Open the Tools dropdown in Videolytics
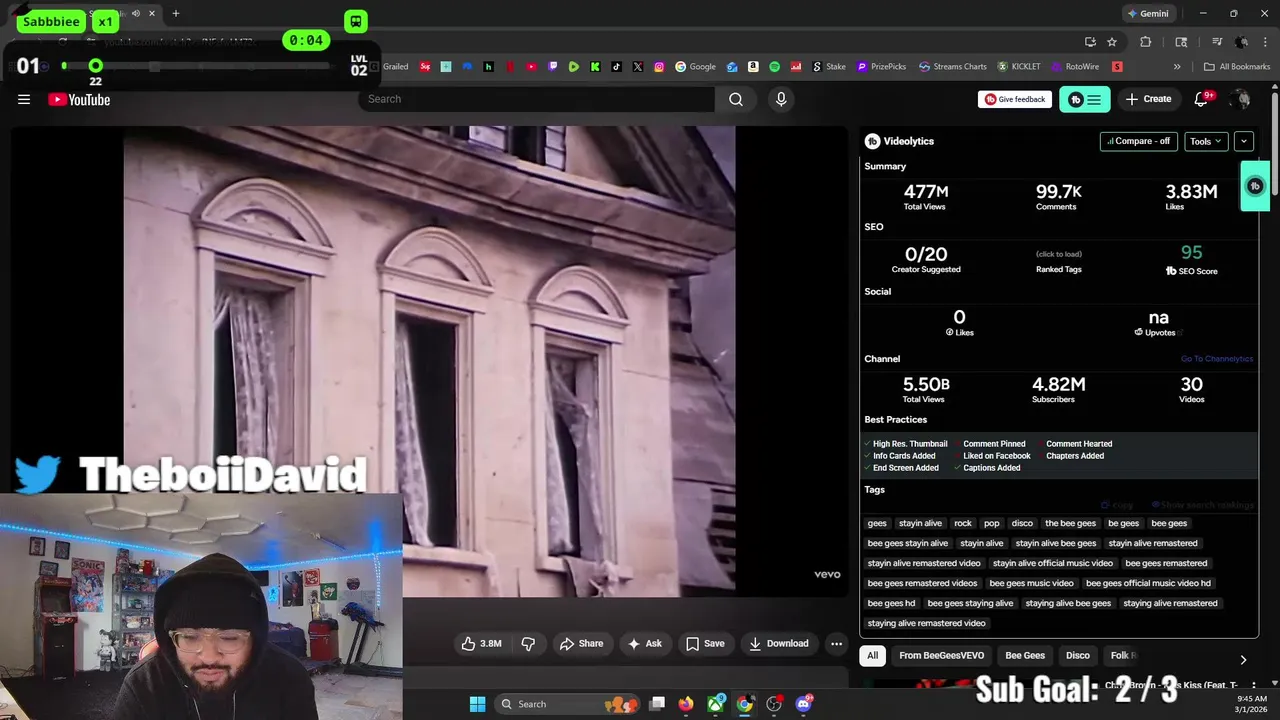 pyautogui.click(x=1206, y=141)
